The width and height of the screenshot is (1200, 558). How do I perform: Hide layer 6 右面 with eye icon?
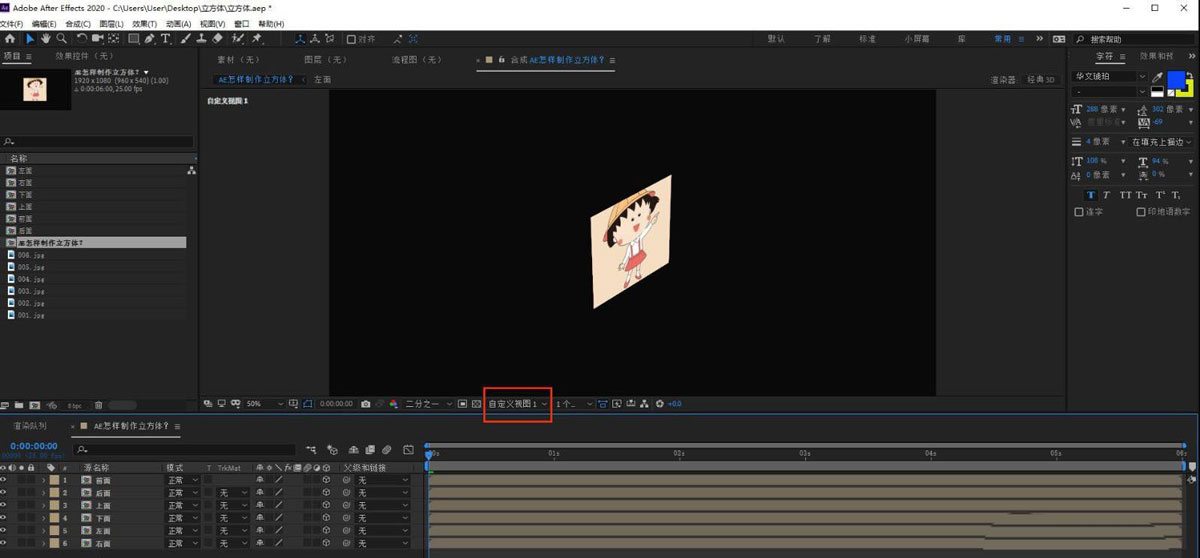(x=4, y=543)
